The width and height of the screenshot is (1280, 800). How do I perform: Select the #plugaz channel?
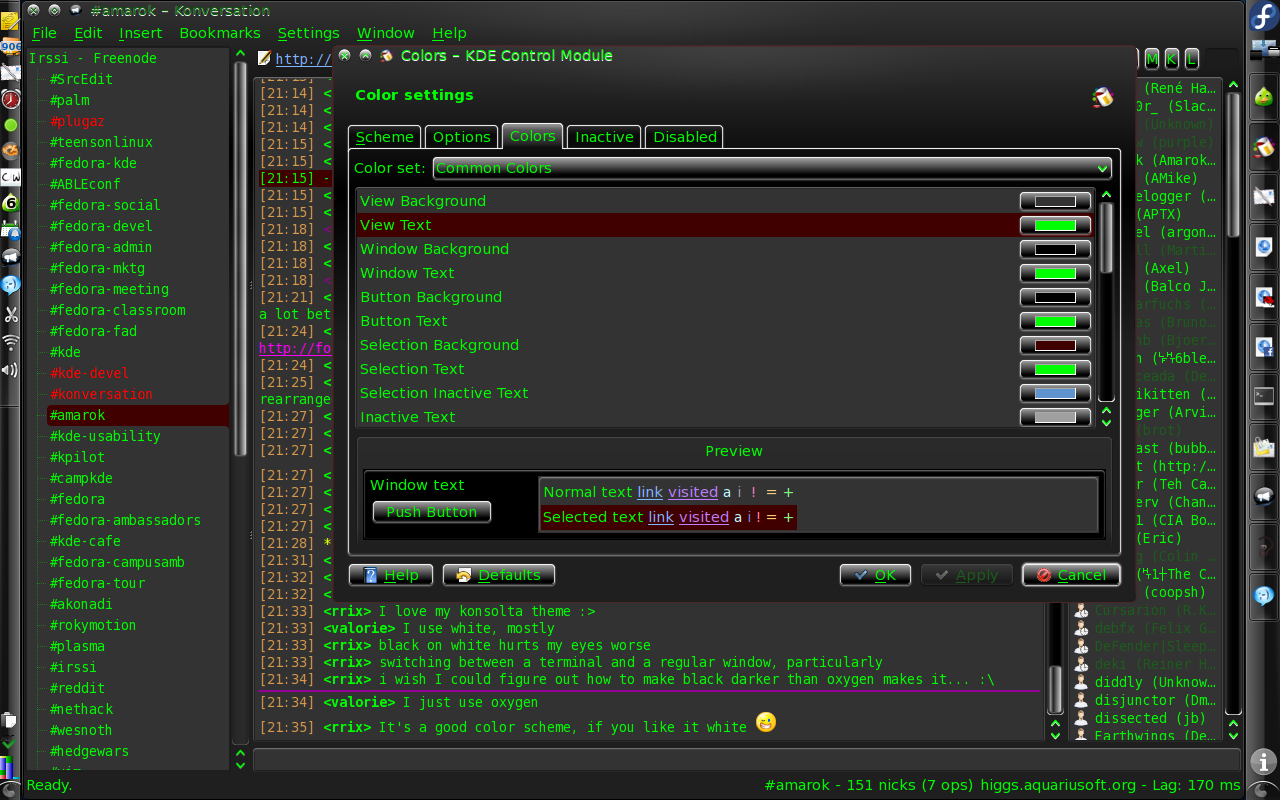[77, 121]
